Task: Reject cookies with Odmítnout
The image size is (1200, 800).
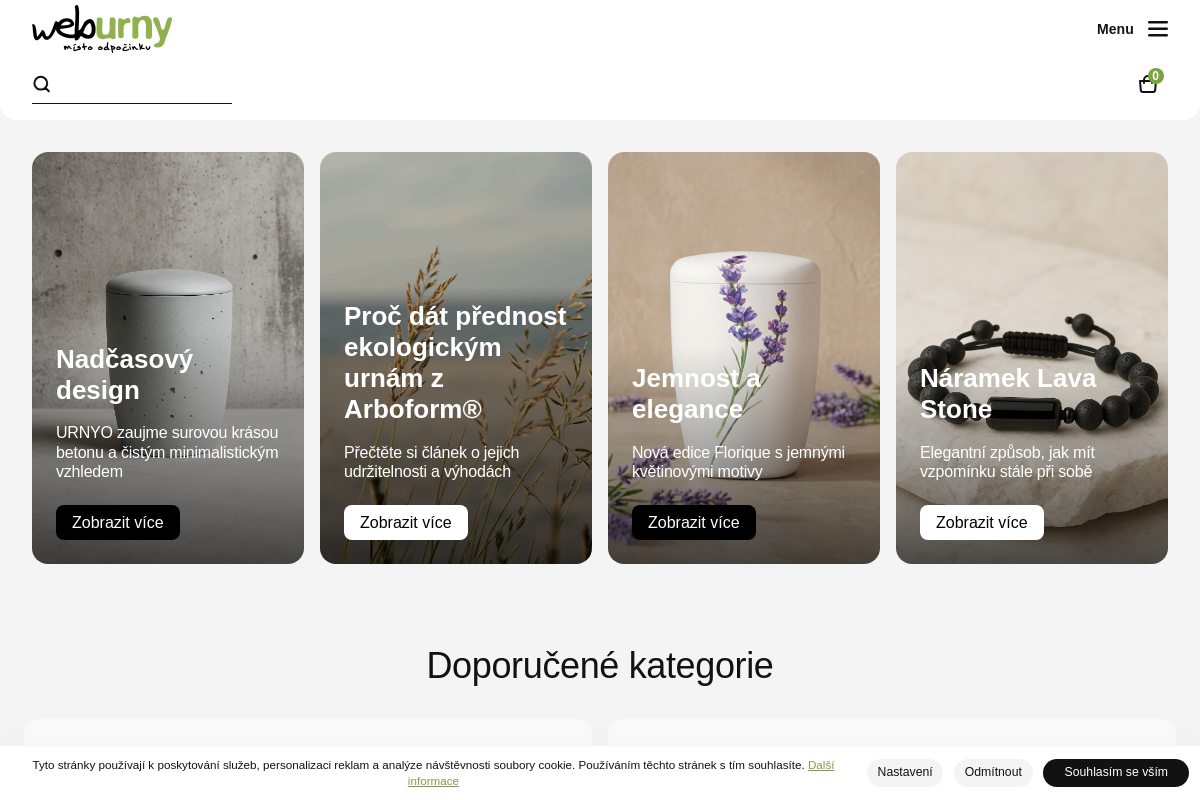Action: [x=993, y=772]
